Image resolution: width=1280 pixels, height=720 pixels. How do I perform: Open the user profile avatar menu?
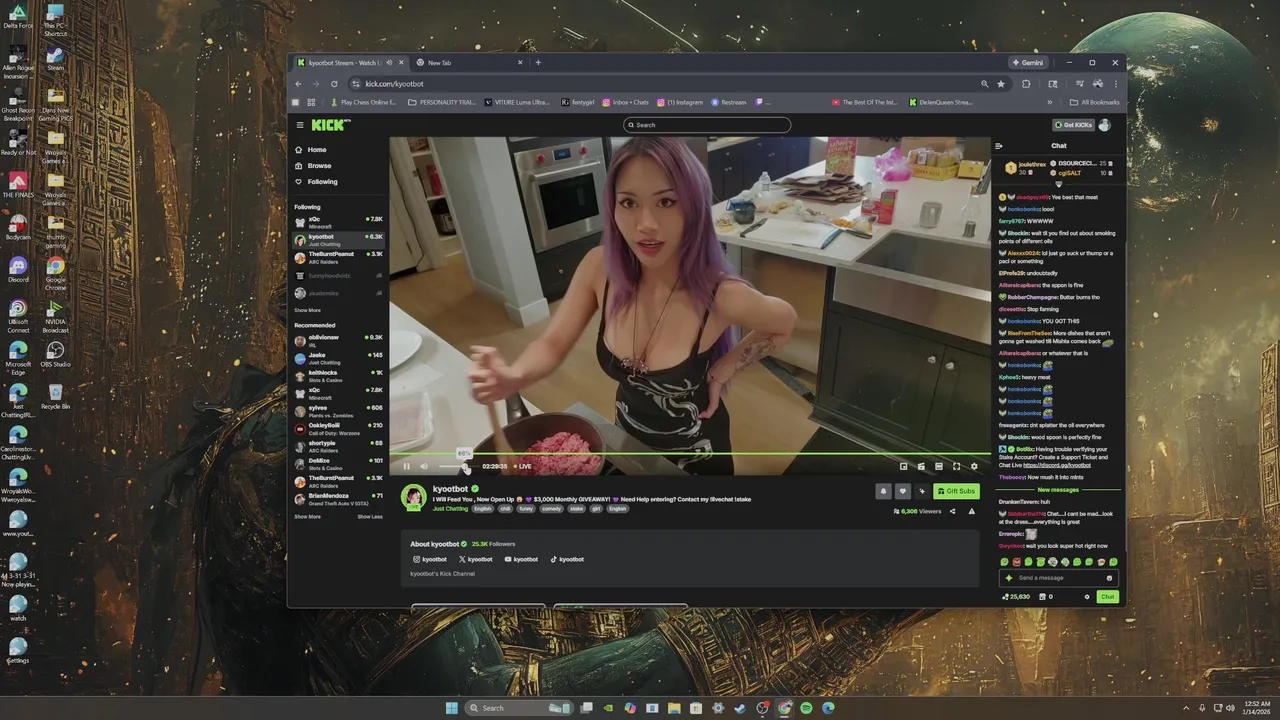(x=1105, y=125)
